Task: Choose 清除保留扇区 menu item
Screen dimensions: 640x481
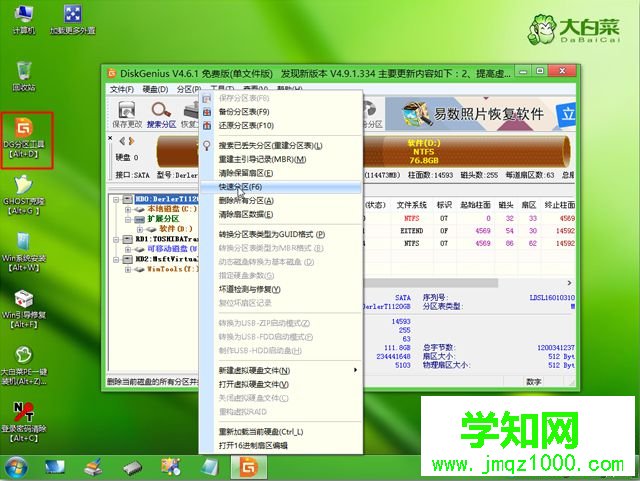Action: [x=280, y=173]
